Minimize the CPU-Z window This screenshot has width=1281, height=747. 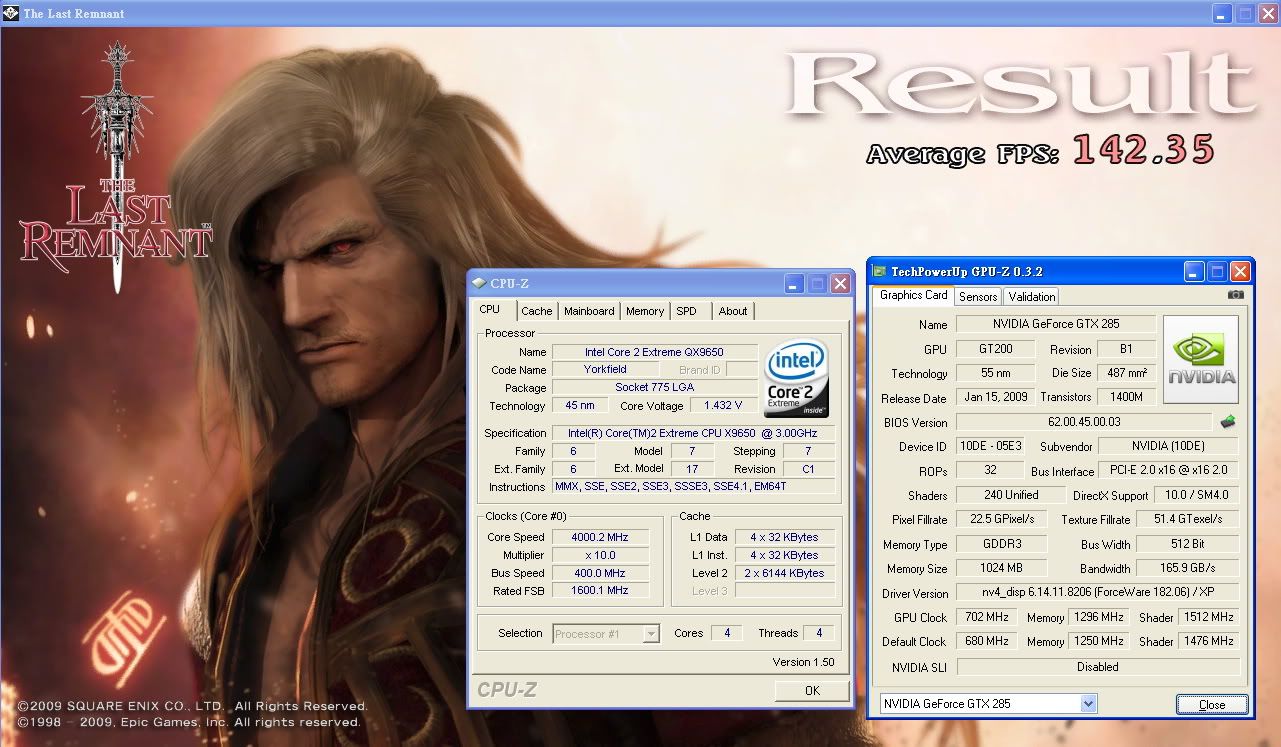[x=795, y=284]
